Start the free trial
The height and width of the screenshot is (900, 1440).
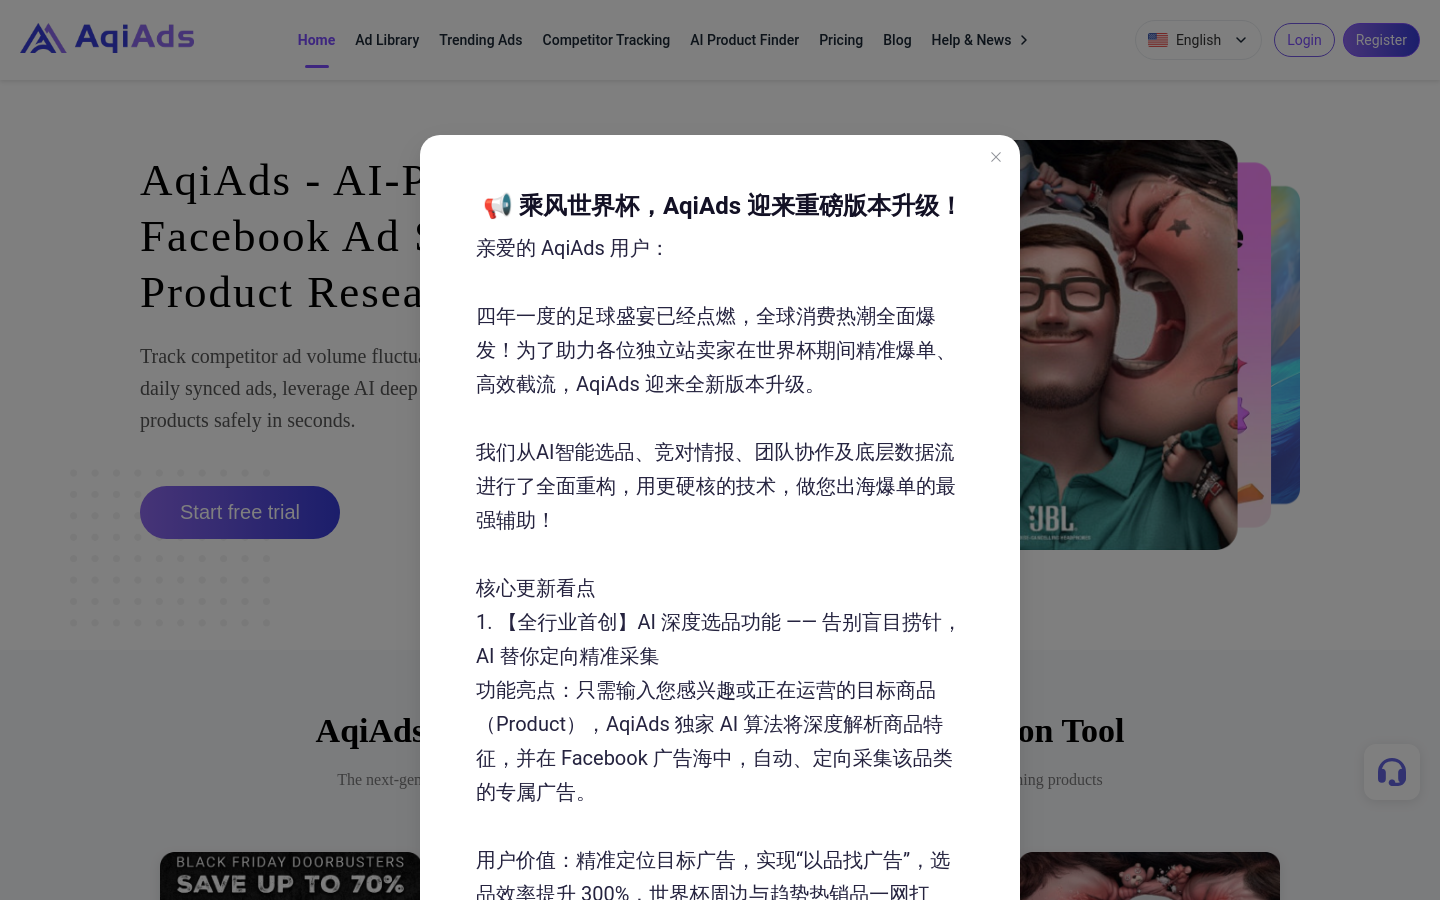240,512
